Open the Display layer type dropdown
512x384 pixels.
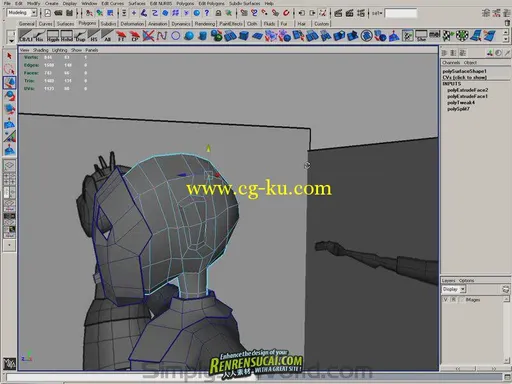pos(463,289)
